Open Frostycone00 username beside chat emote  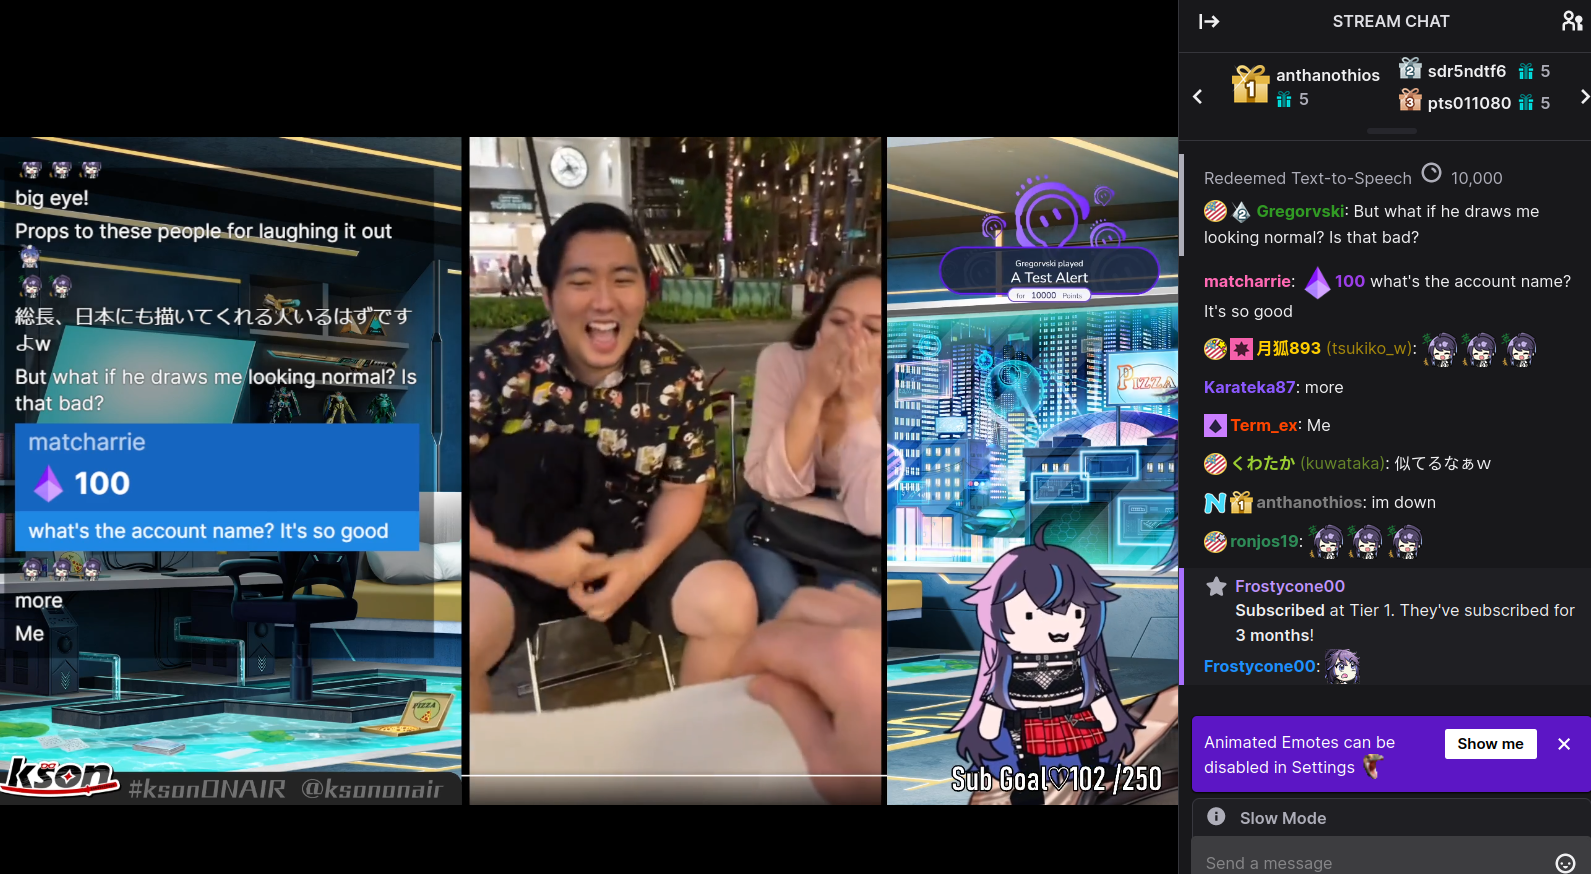point(1260,666)
